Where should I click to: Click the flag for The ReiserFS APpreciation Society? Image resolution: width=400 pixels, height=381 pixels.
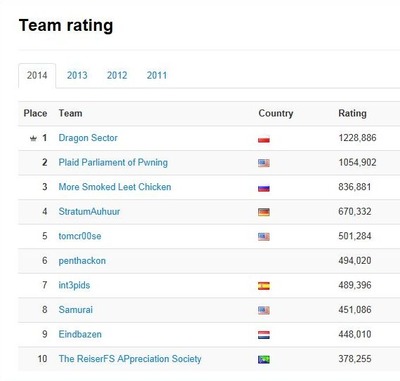264,359
